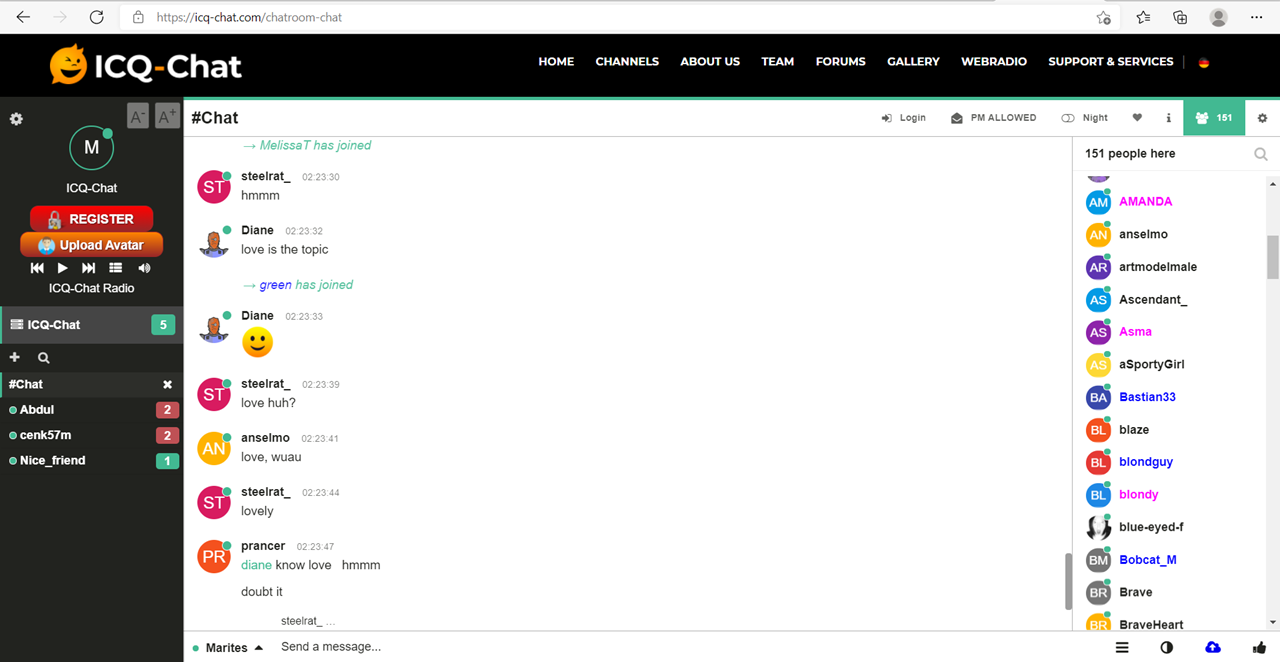Toggle the PM ALLOWED setting
The width and height of the screenshot is (1280, 662).
click(993, 118)
